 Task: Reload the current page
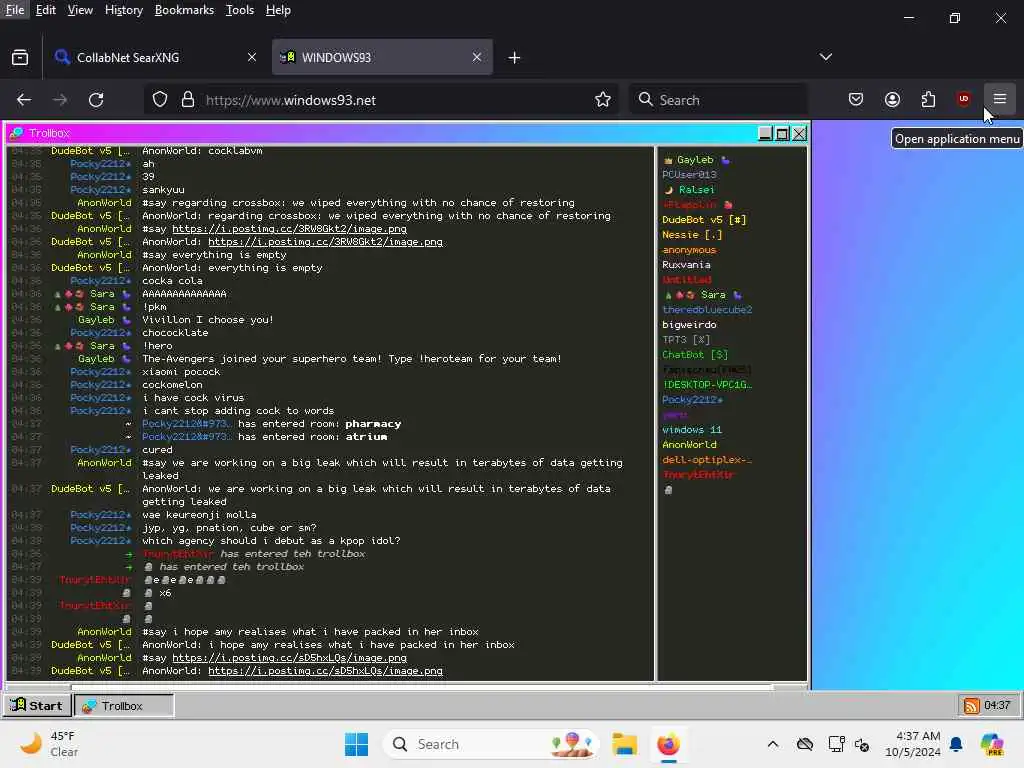[96, 99]
